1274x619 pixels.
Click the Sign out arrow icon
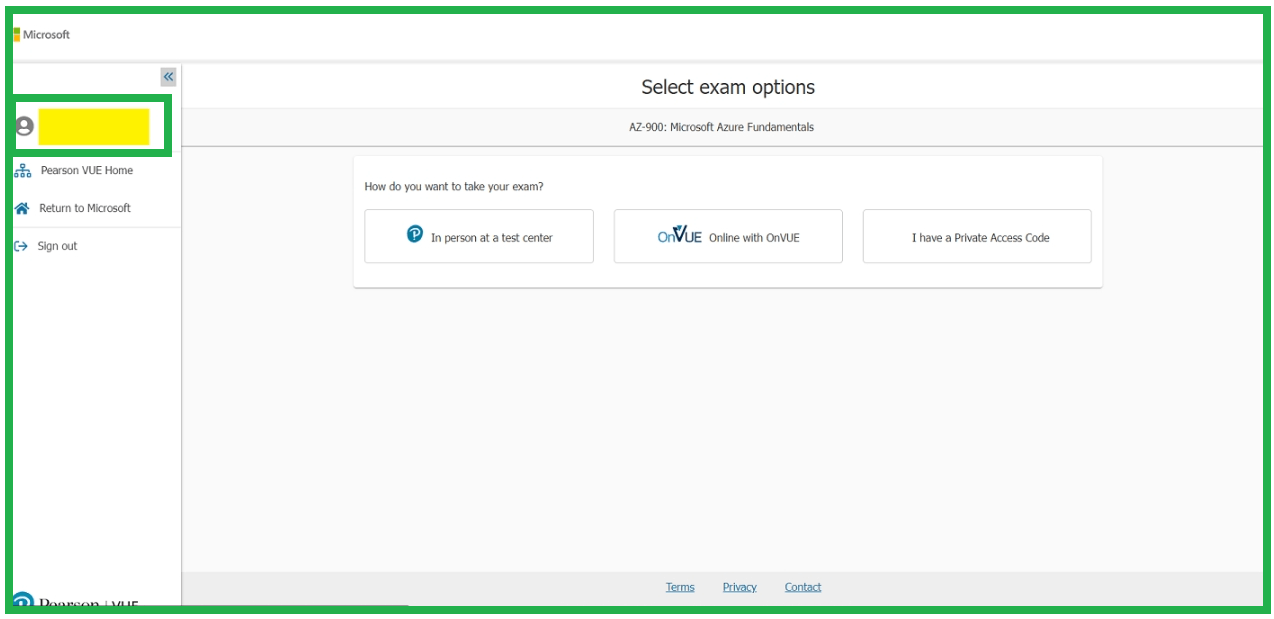coord(21,246)
